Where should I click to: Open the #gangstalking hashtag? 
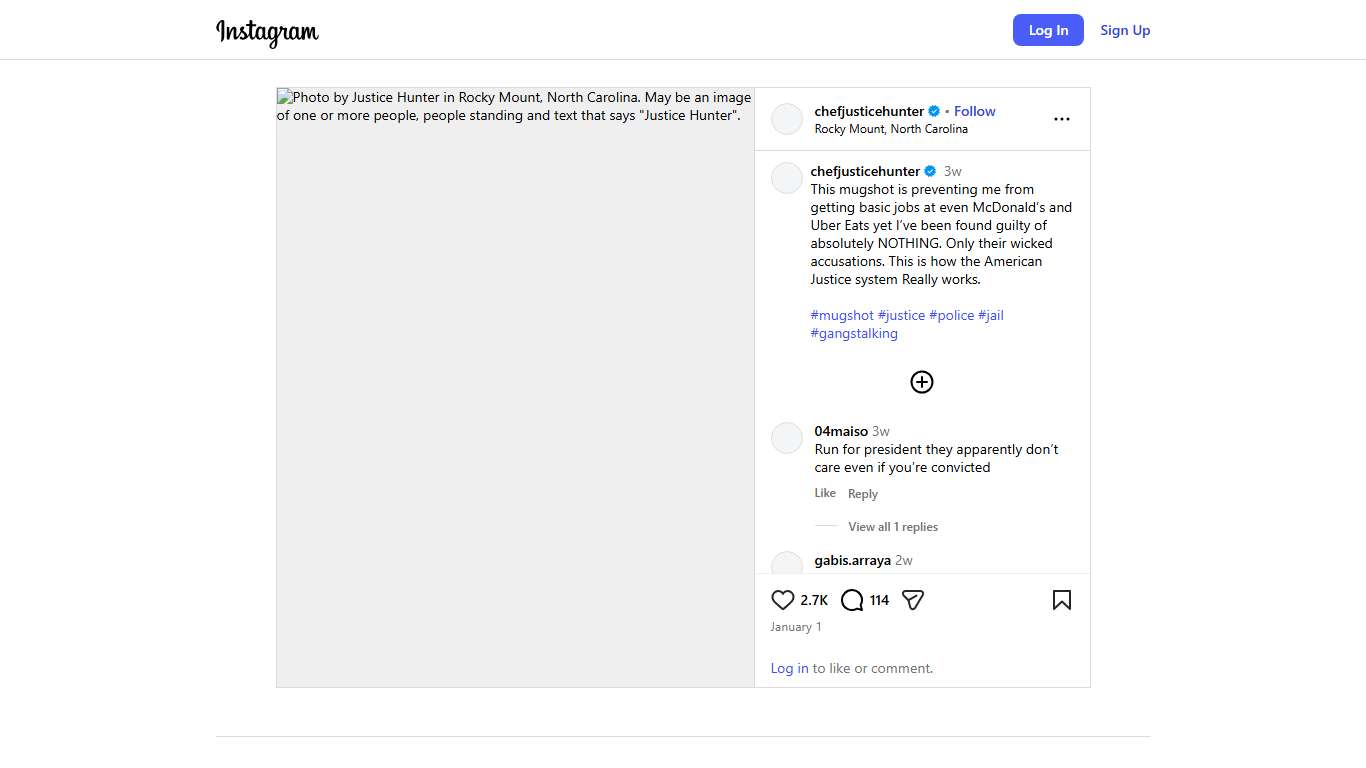[x=854, y=333]
